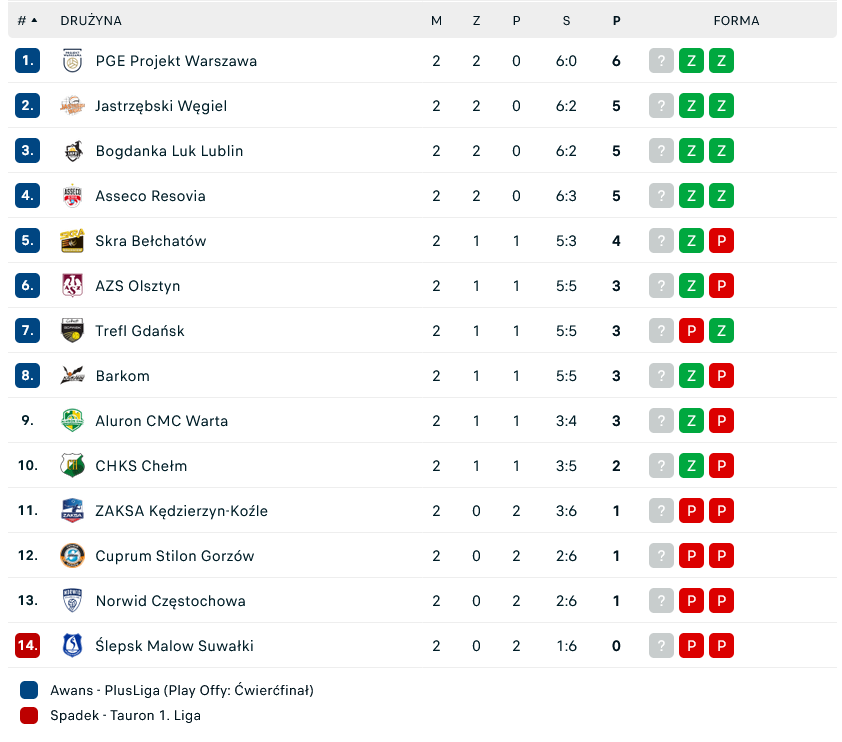The width and height of the screenshot is (842, 742).
Task: Click the PGE Projekt Warszawa team logo
Action: [72, 61]
